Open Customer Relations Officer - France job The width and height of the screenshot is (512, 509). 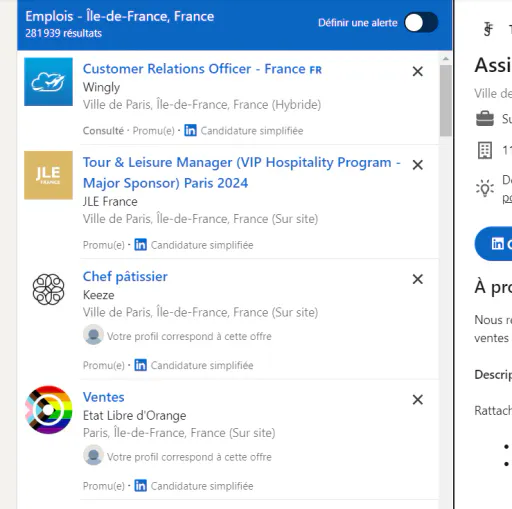[x=202, y=69]
